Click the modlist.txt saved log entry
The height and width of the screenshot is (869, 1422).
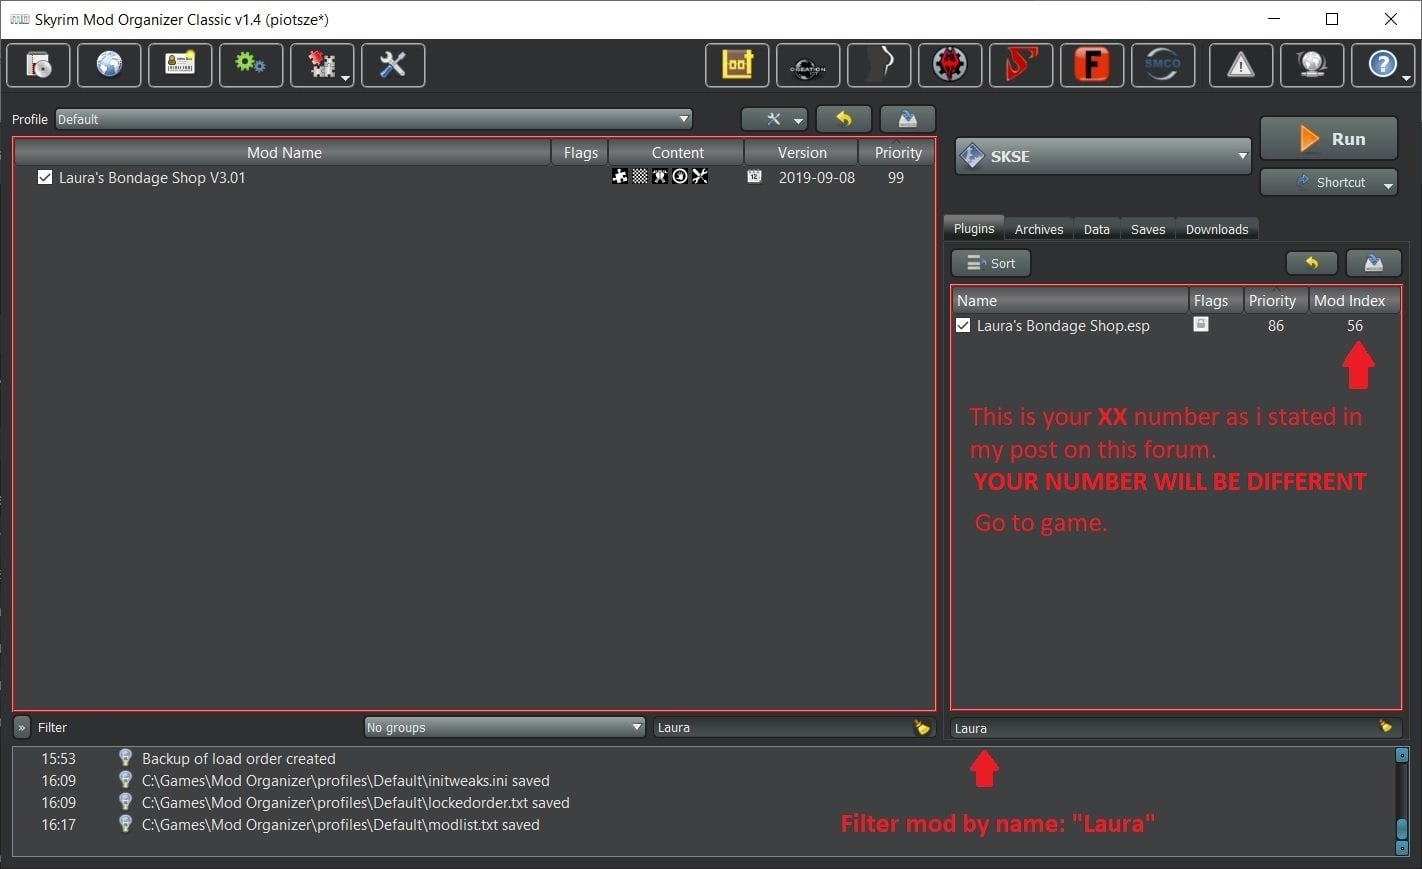point(341,825)
